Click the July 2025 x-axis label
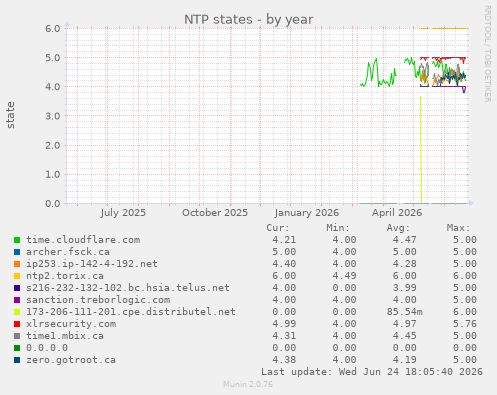Screen dimensions: 497x395 tap(123, 213)
